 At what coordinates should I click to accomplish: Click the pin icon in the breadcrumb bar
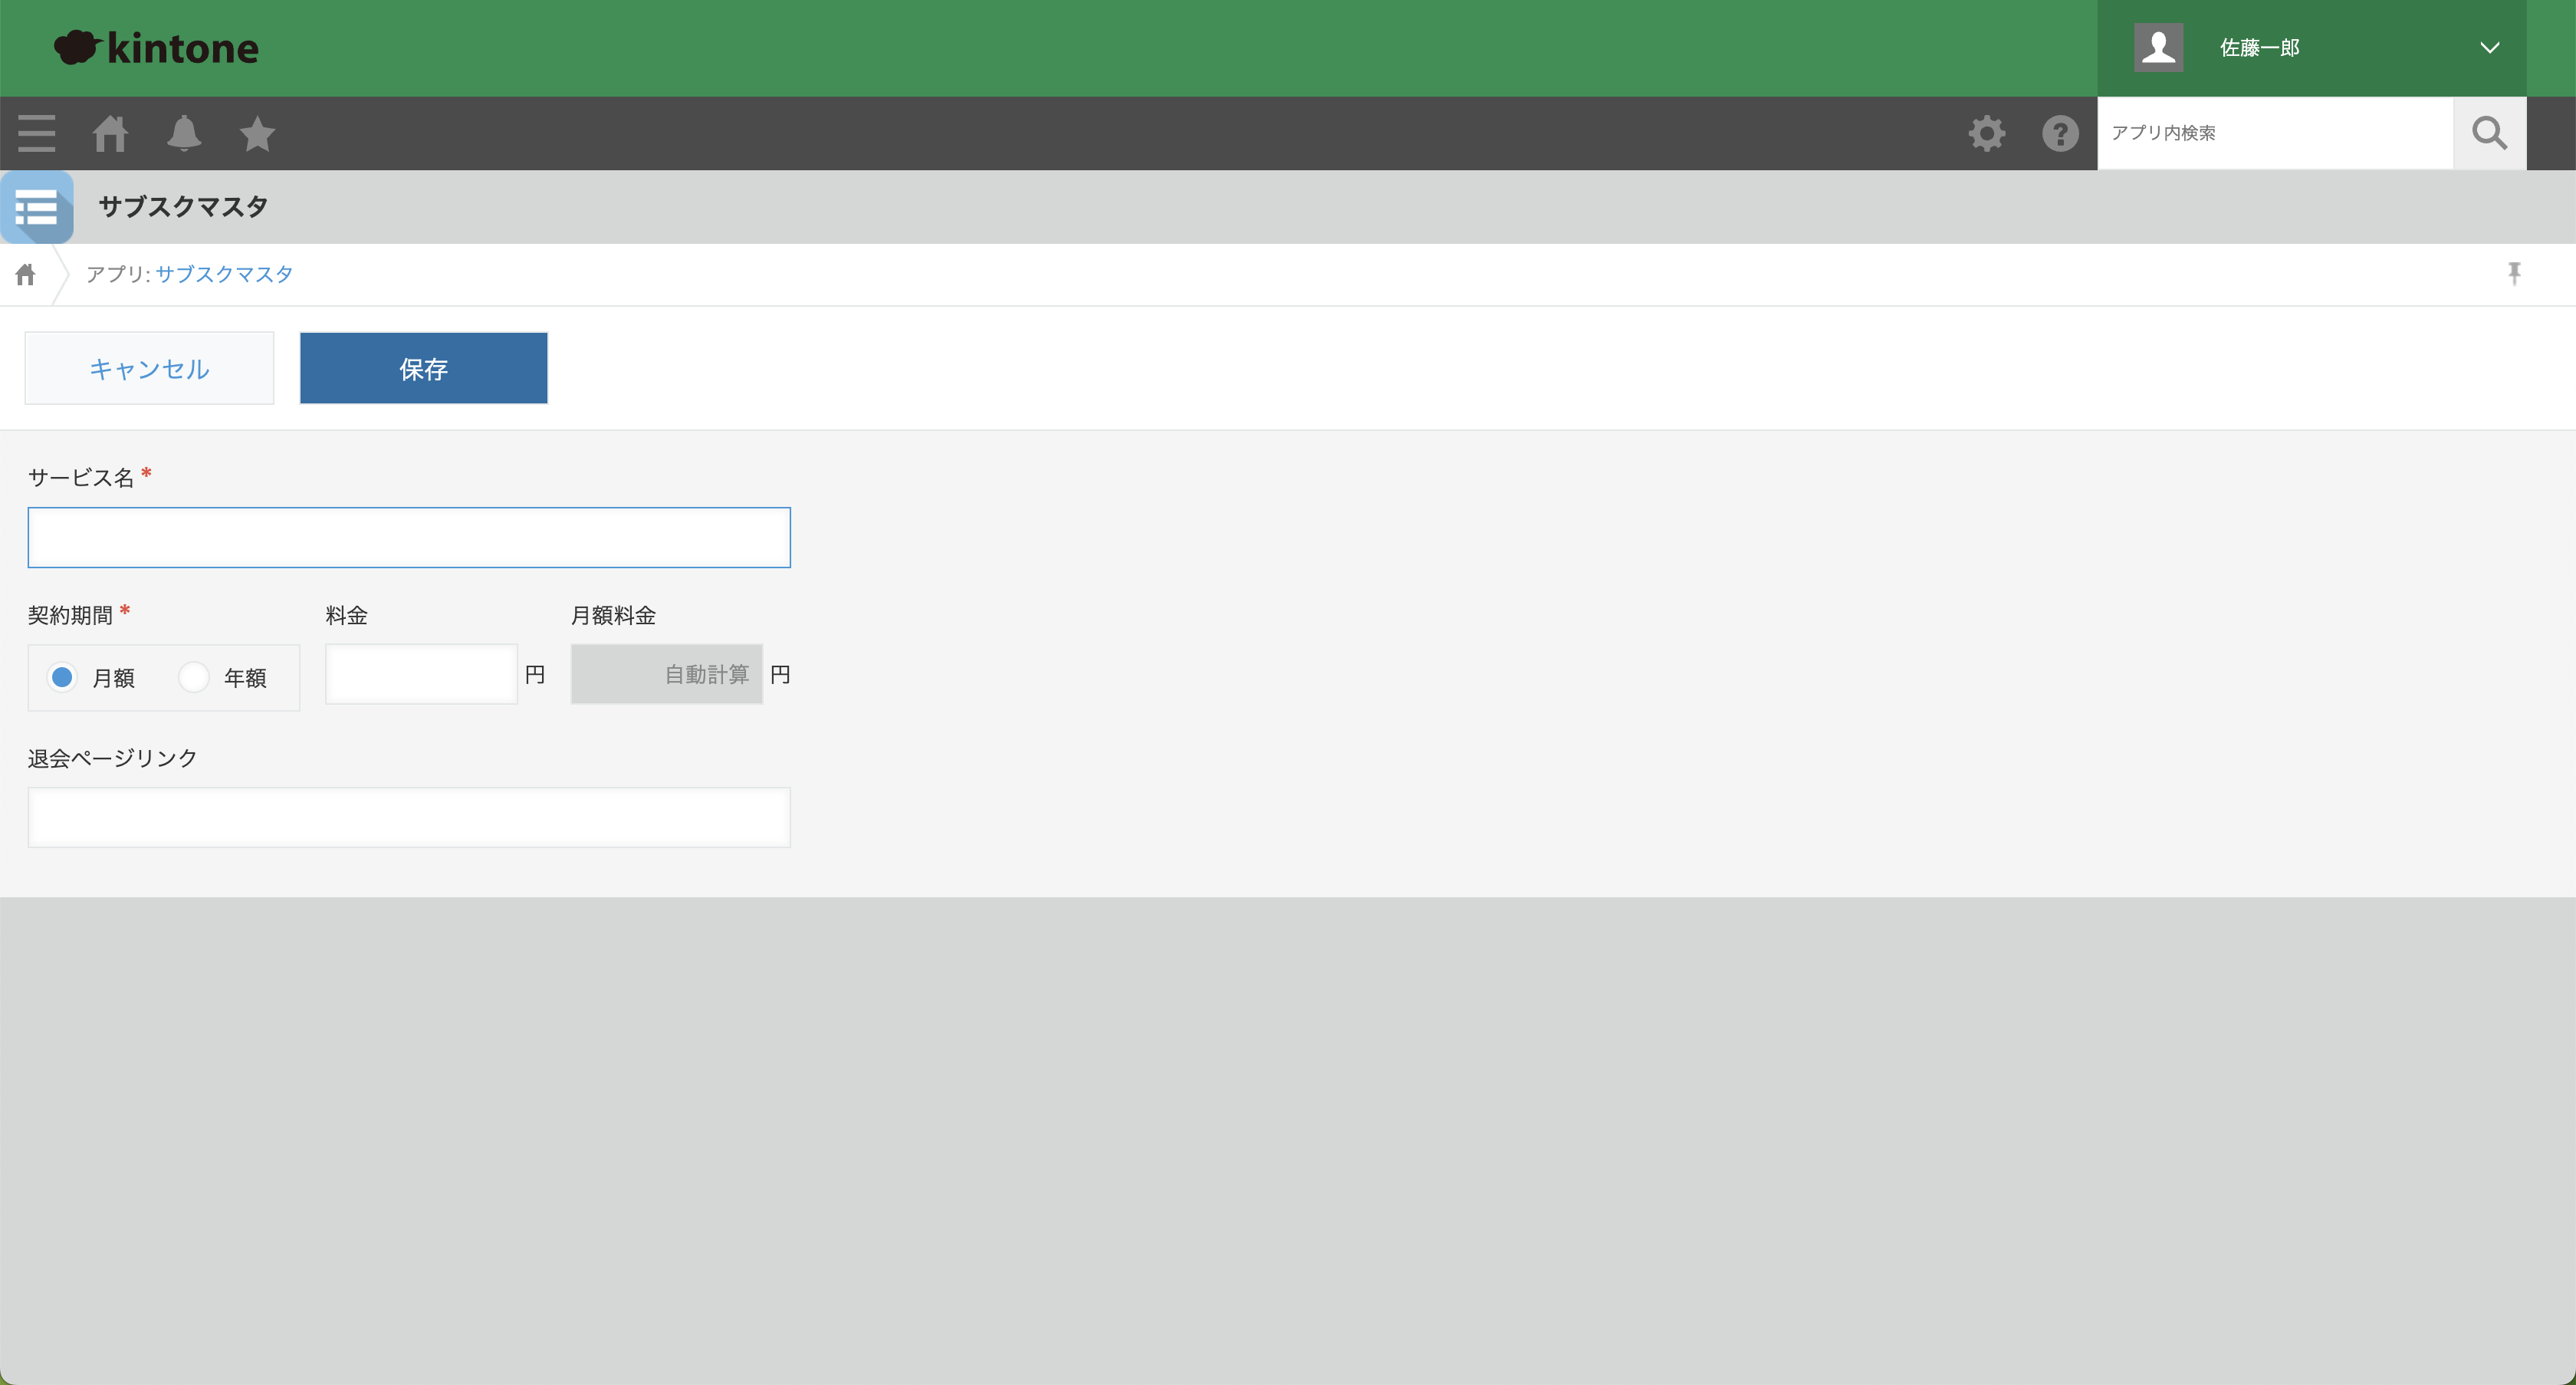(x=2514, y=273)
